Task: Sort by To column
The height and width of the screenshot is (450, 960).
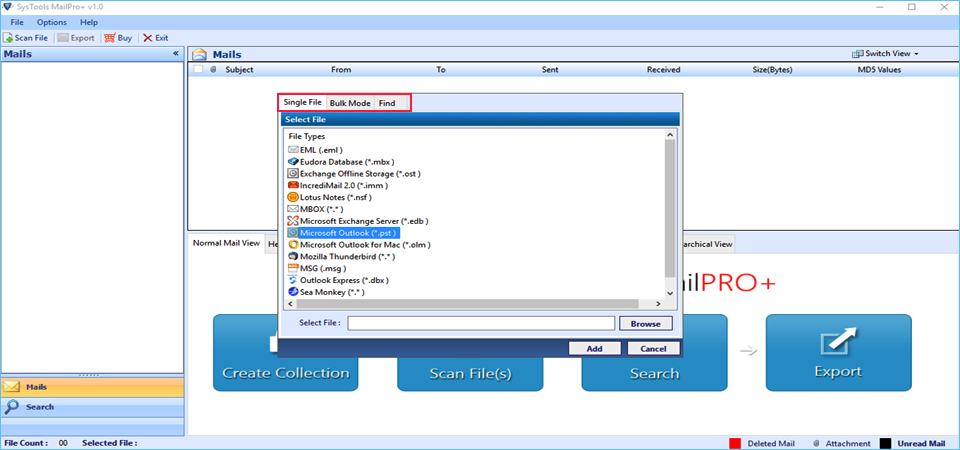Action: [441, 70]
